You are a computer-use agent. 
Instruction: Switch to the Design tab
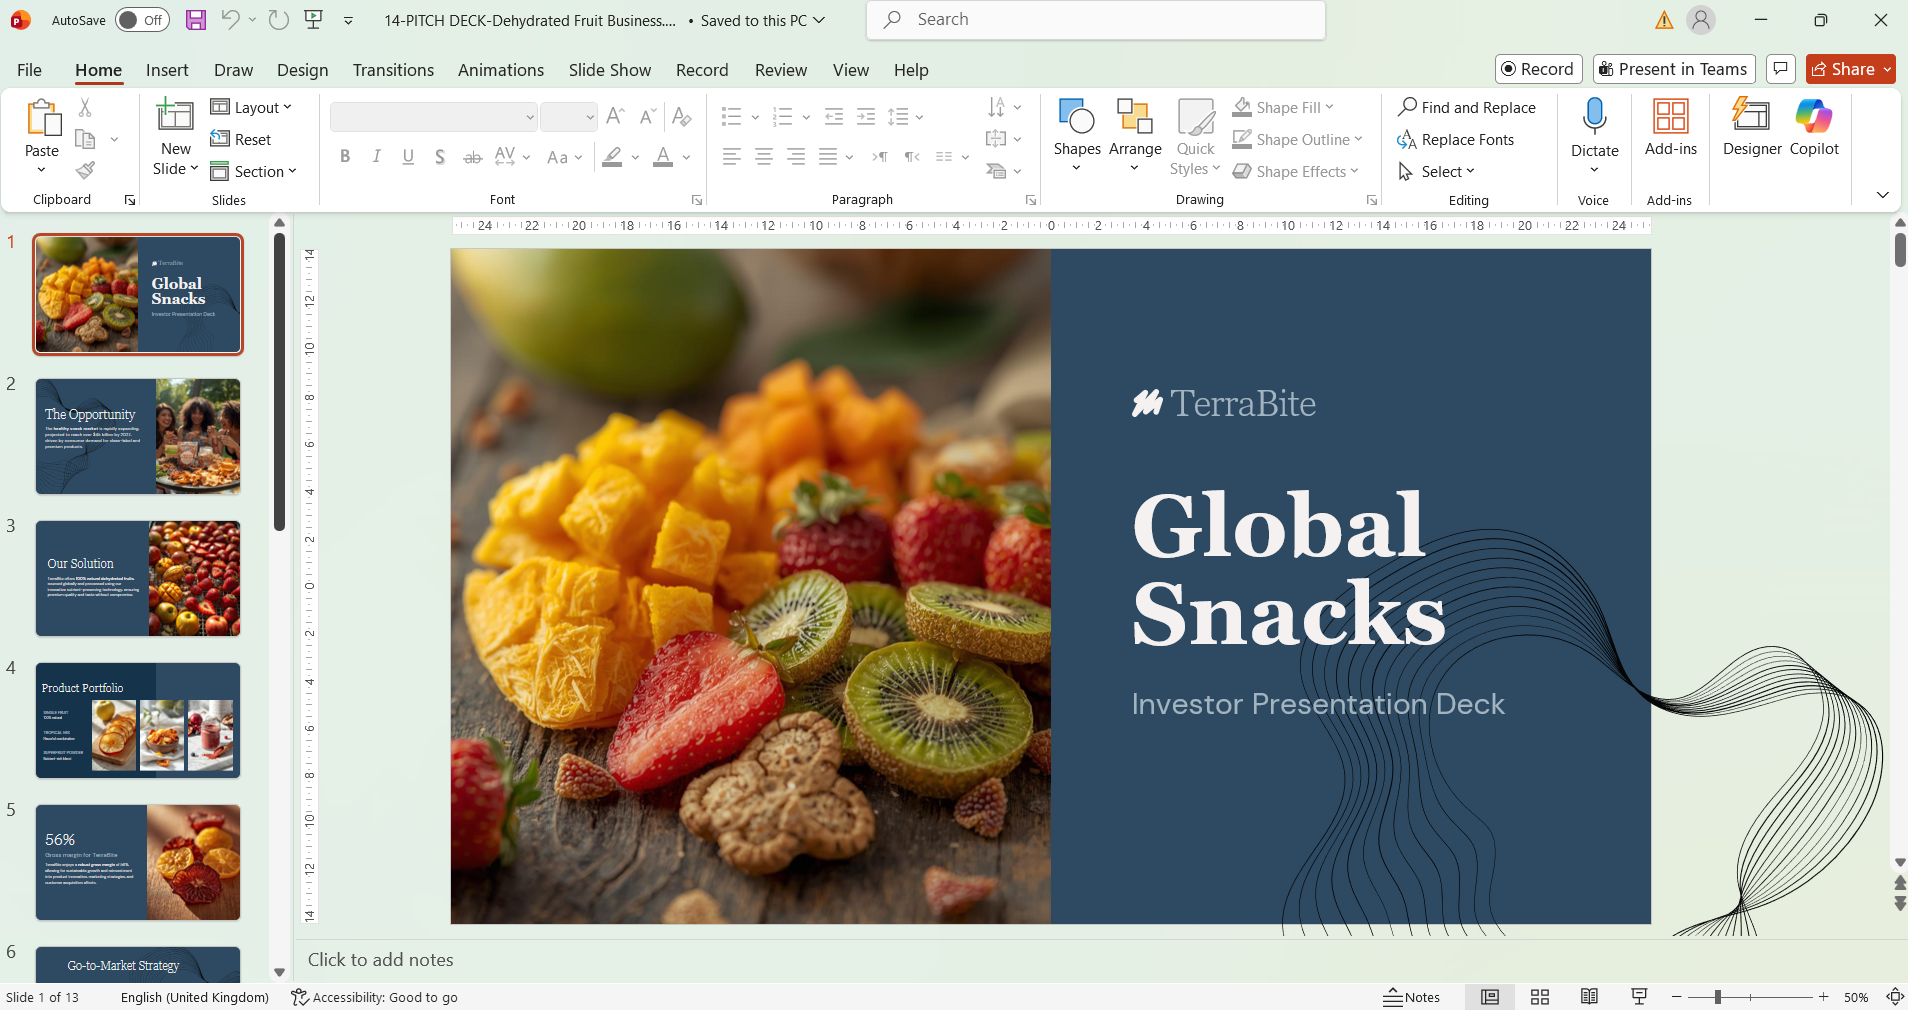click(302, 69)
